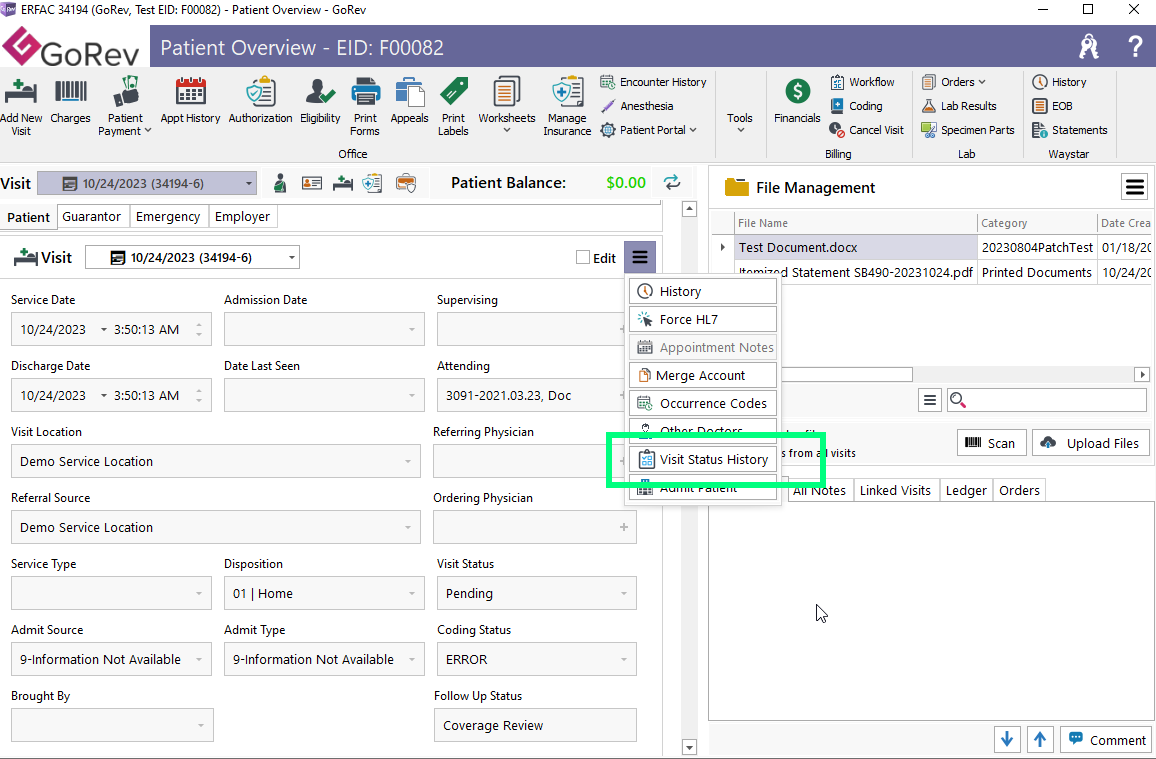Open Waystar Statements

pos(1069,130)
